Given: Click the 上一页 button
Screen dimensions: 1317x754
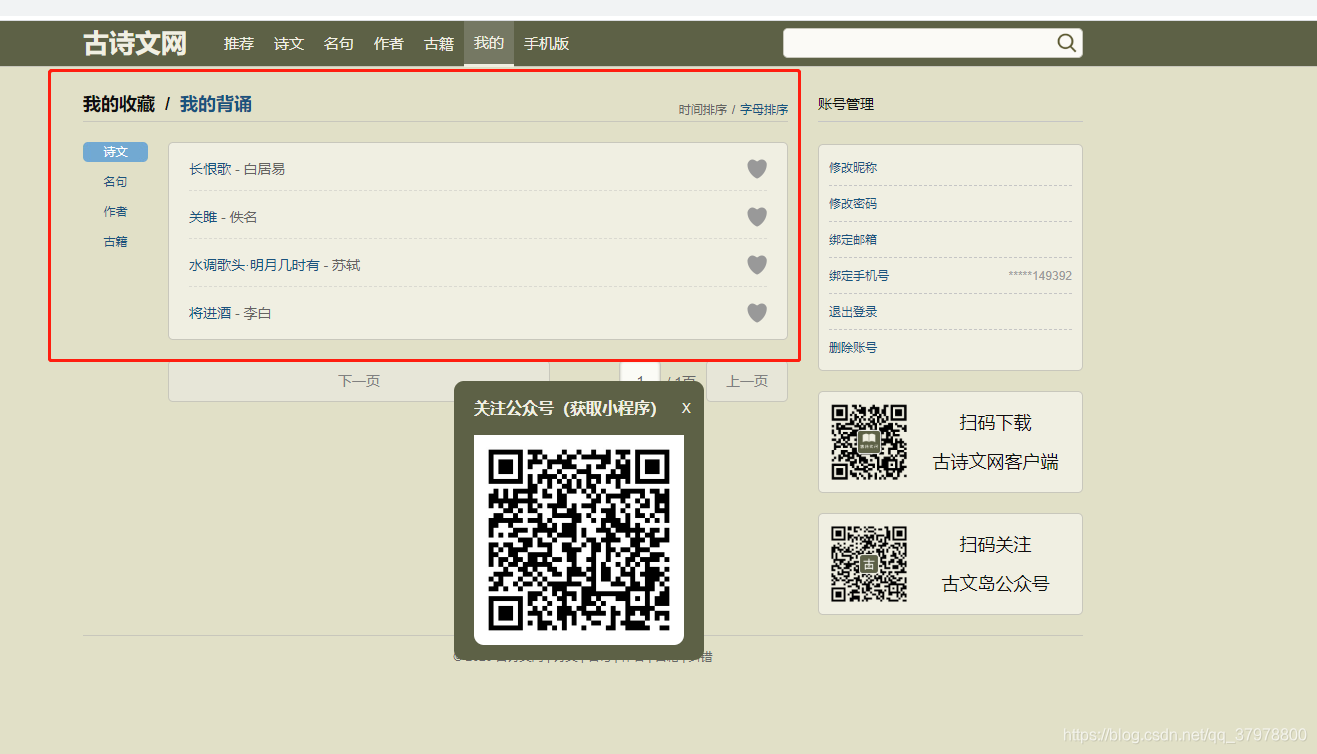Looking at the screenshot, I should (x=747, y=381).
